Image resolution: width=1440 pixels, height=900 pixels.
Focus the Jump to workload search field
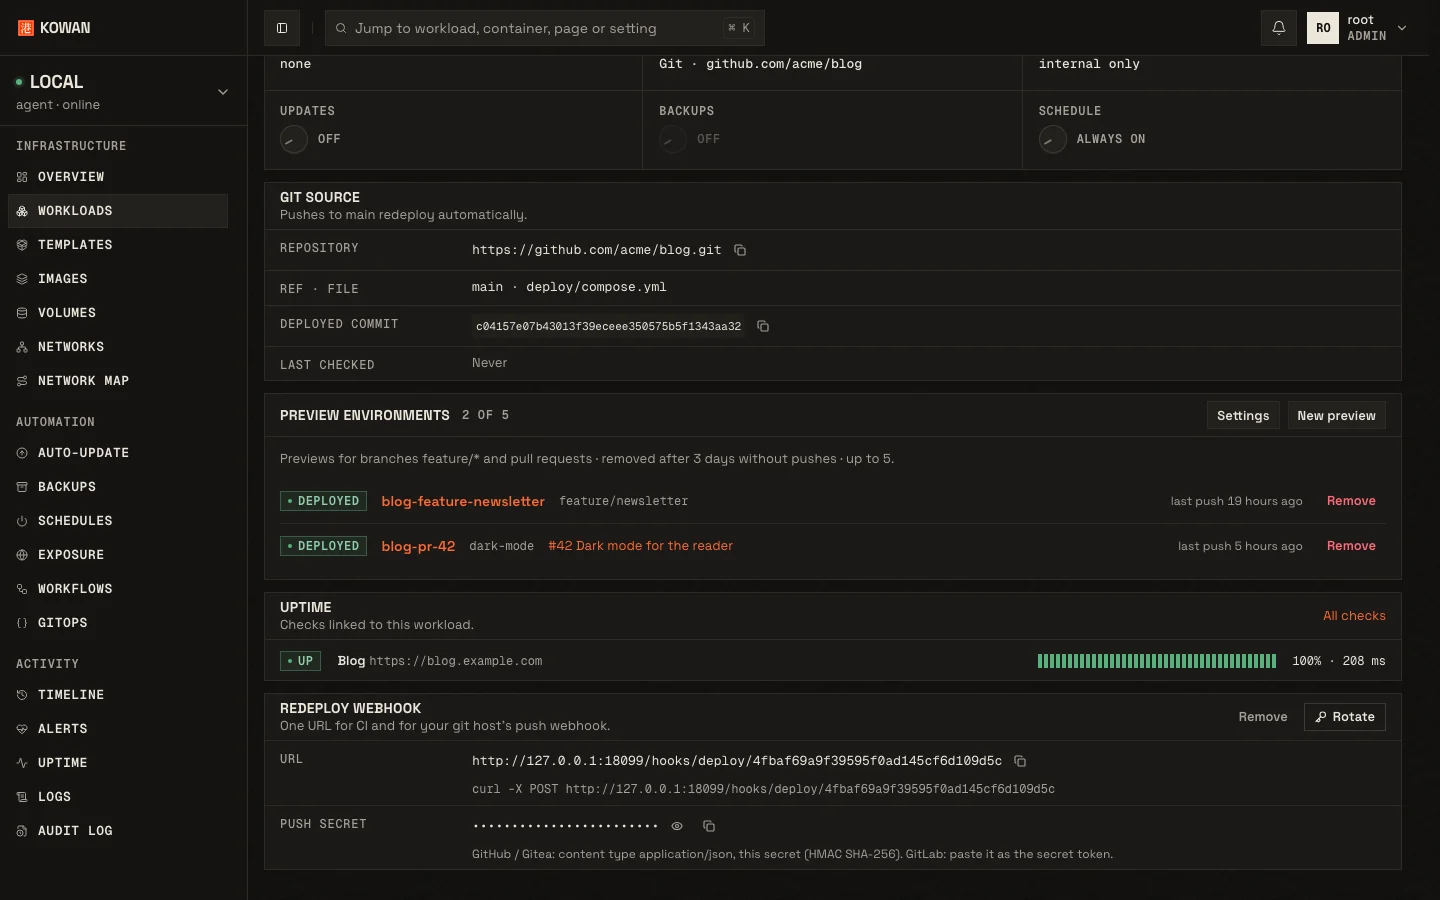[545, 28]
